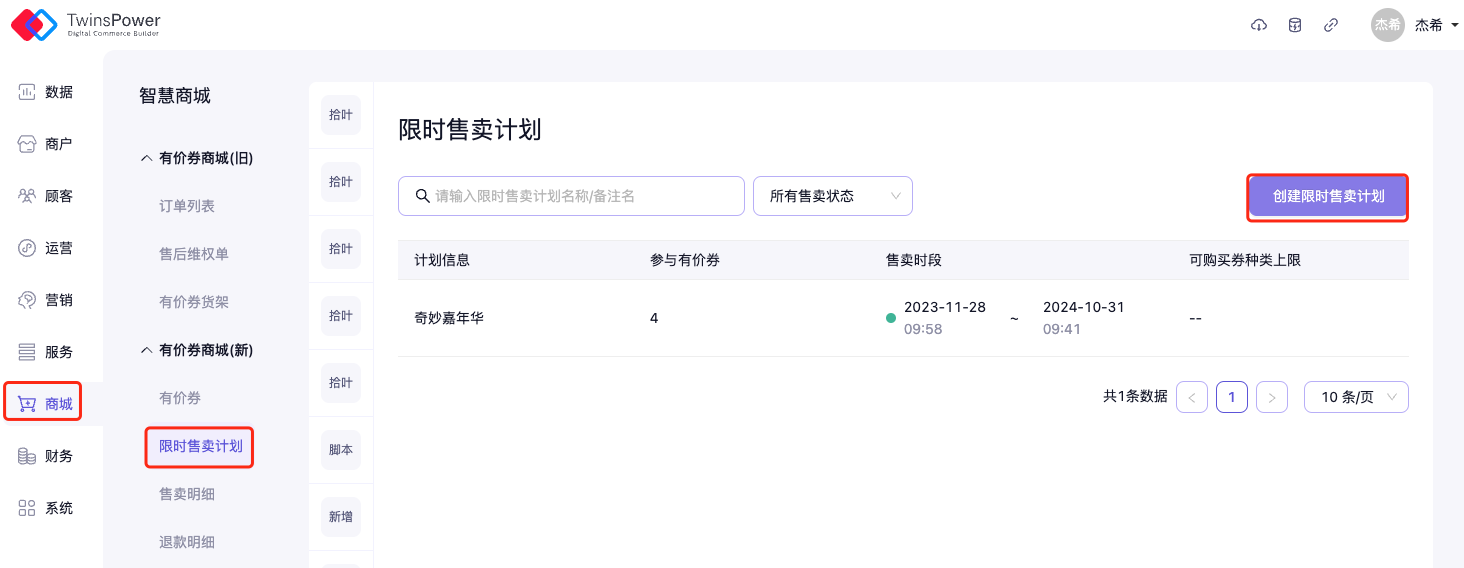Image resolution: width=1464 pixels, height=568 pixels.
Task: Go to page 1 in pagination
Action: pyautogui.click(x=1231, y=397)
